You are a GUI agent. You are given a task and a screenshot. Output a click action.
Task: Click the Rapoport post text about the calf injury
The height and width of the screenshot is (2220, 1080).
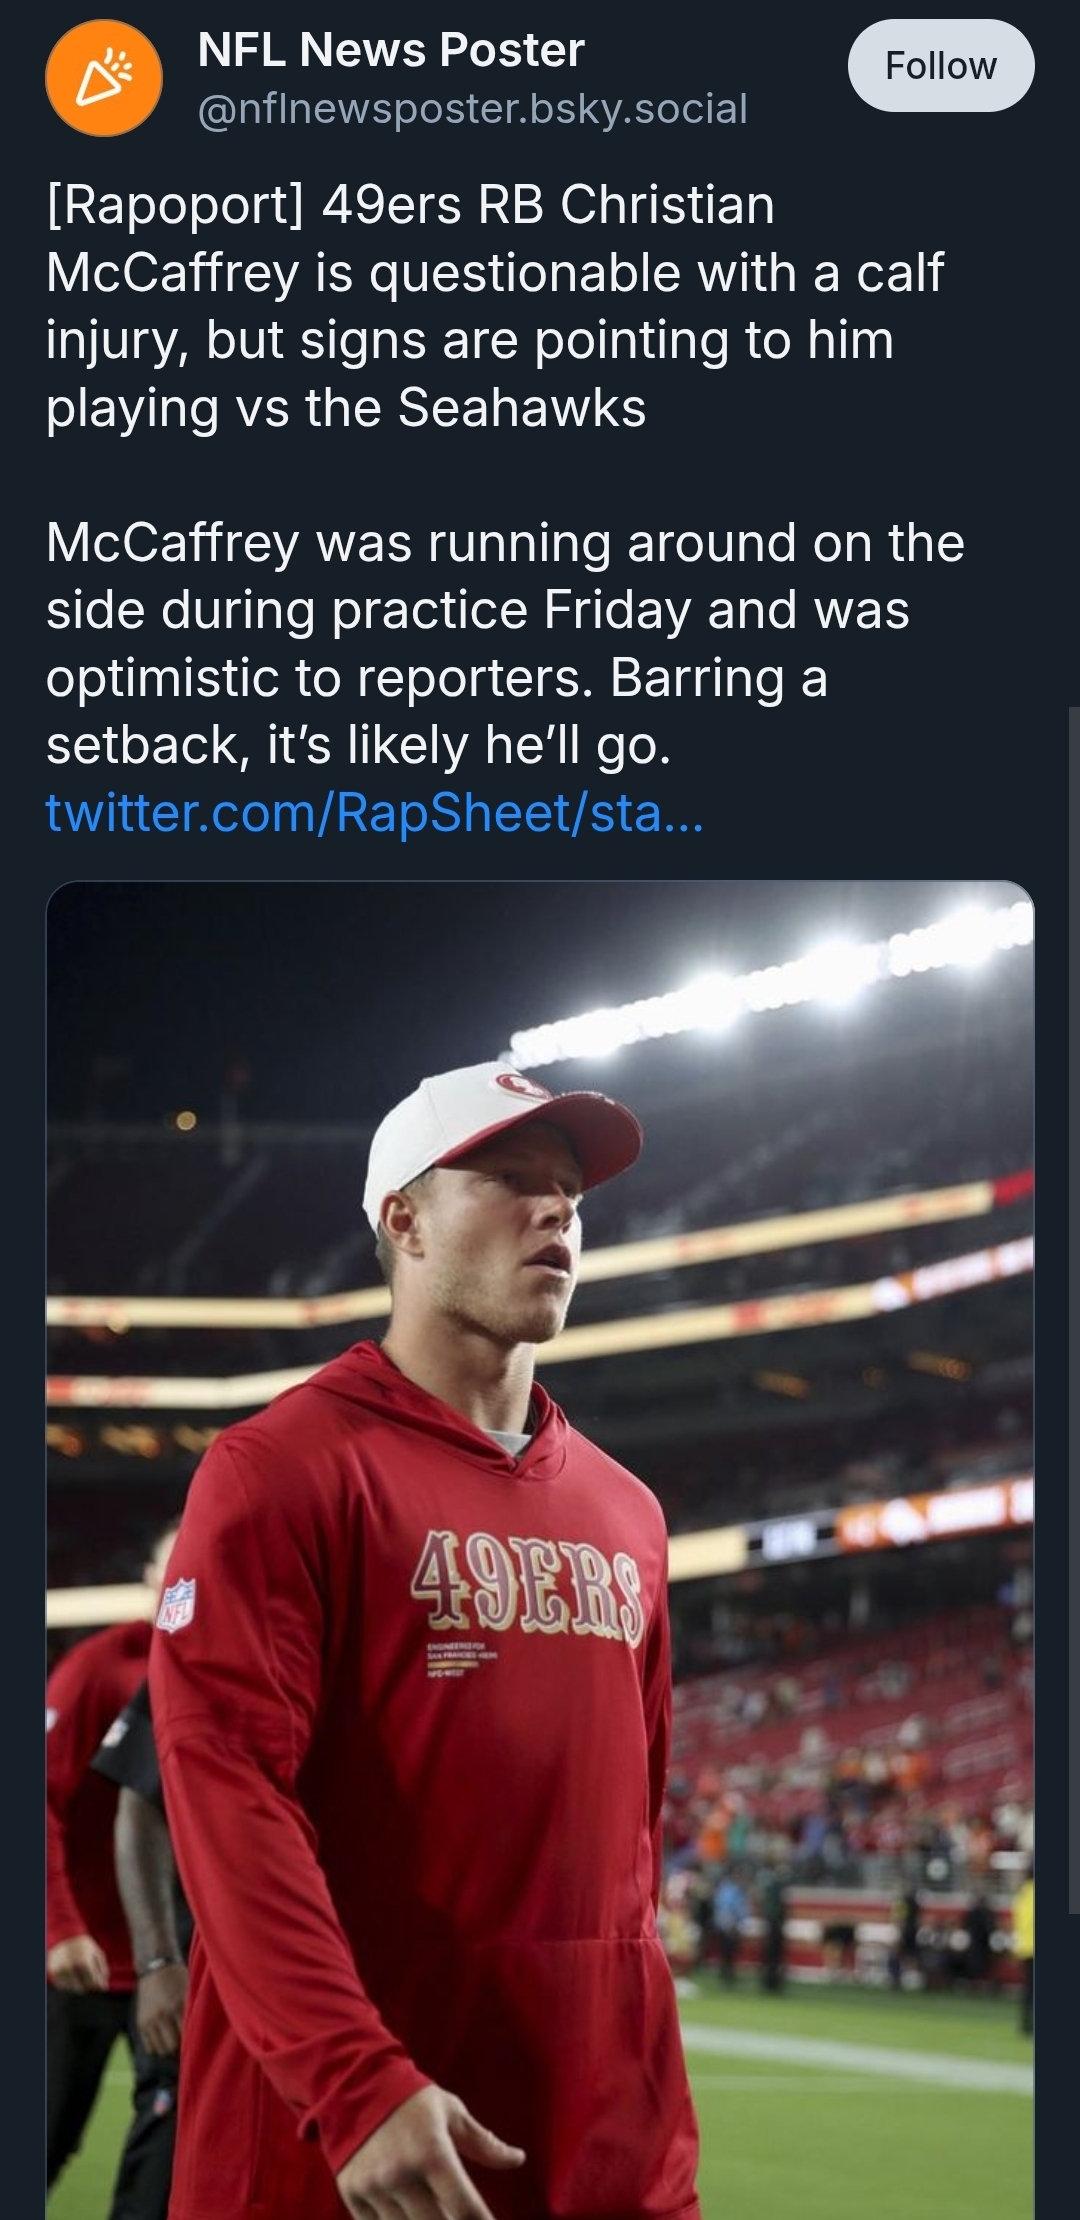click(x=495, y=306)
